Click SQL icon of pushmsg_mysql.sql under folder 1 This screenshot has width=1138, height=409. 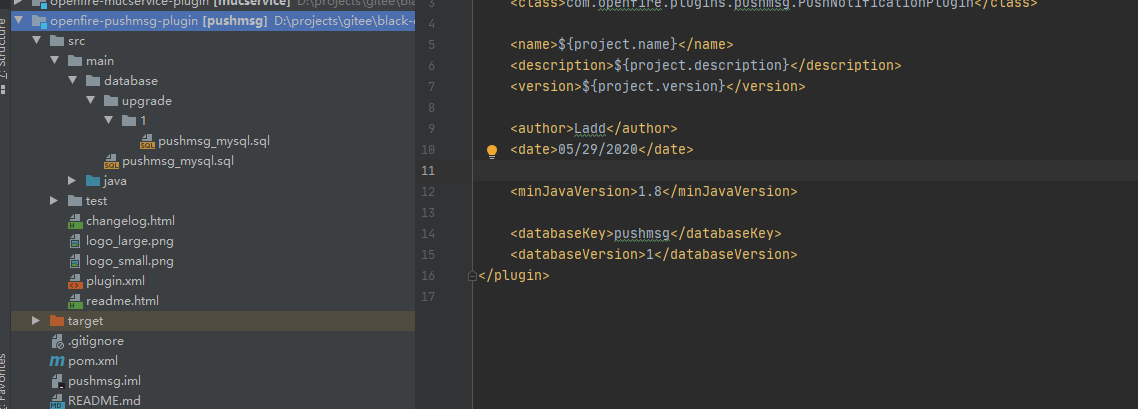point(147,141)
